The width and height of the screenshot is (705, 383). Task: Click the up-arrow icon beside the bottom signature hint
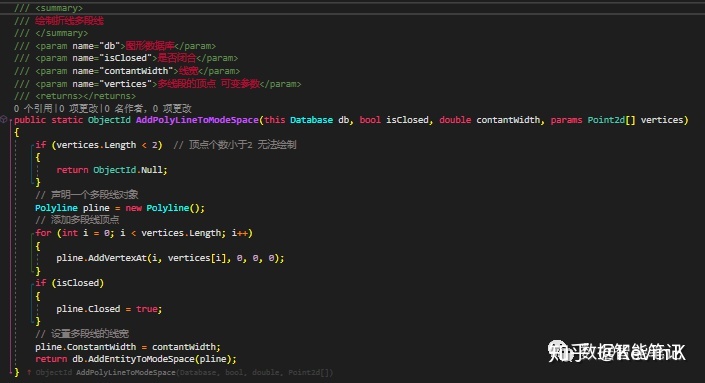tap(29, 372)
